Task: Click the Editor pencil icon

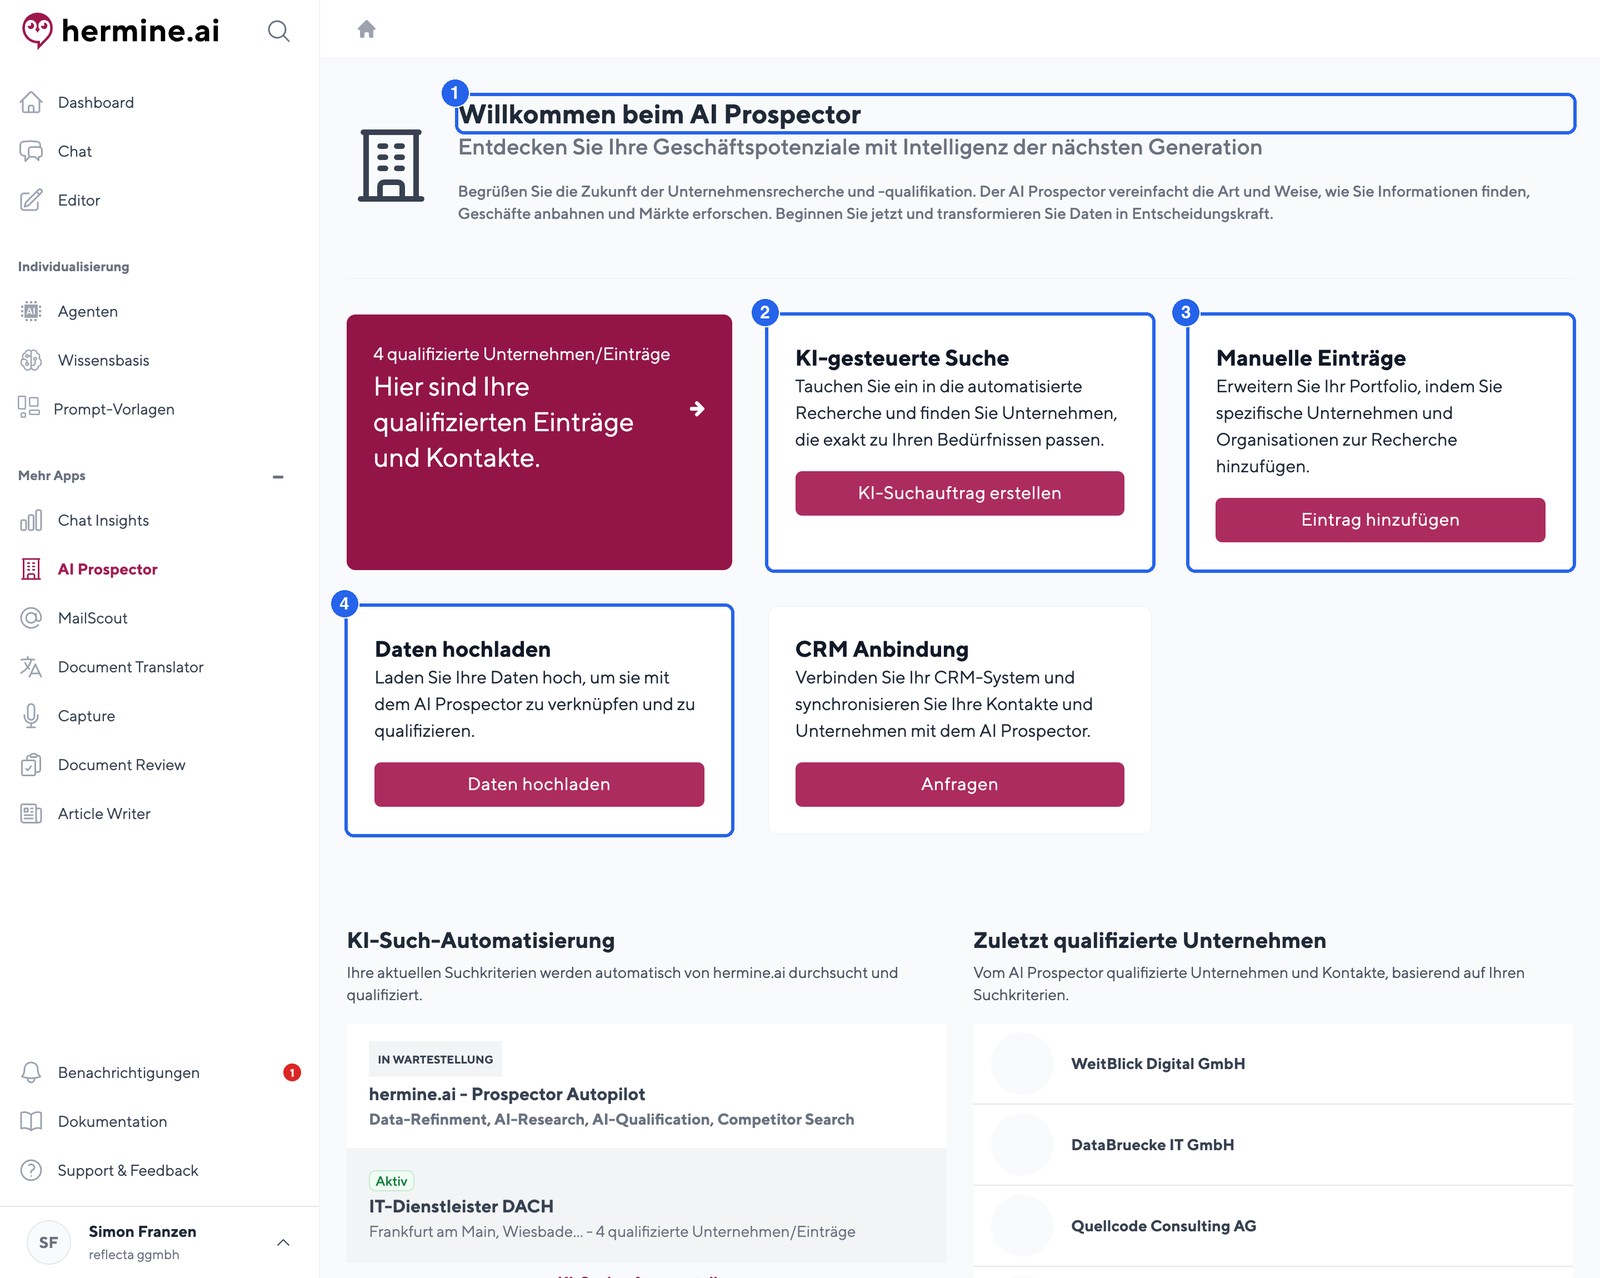Action: click(31, 200)
